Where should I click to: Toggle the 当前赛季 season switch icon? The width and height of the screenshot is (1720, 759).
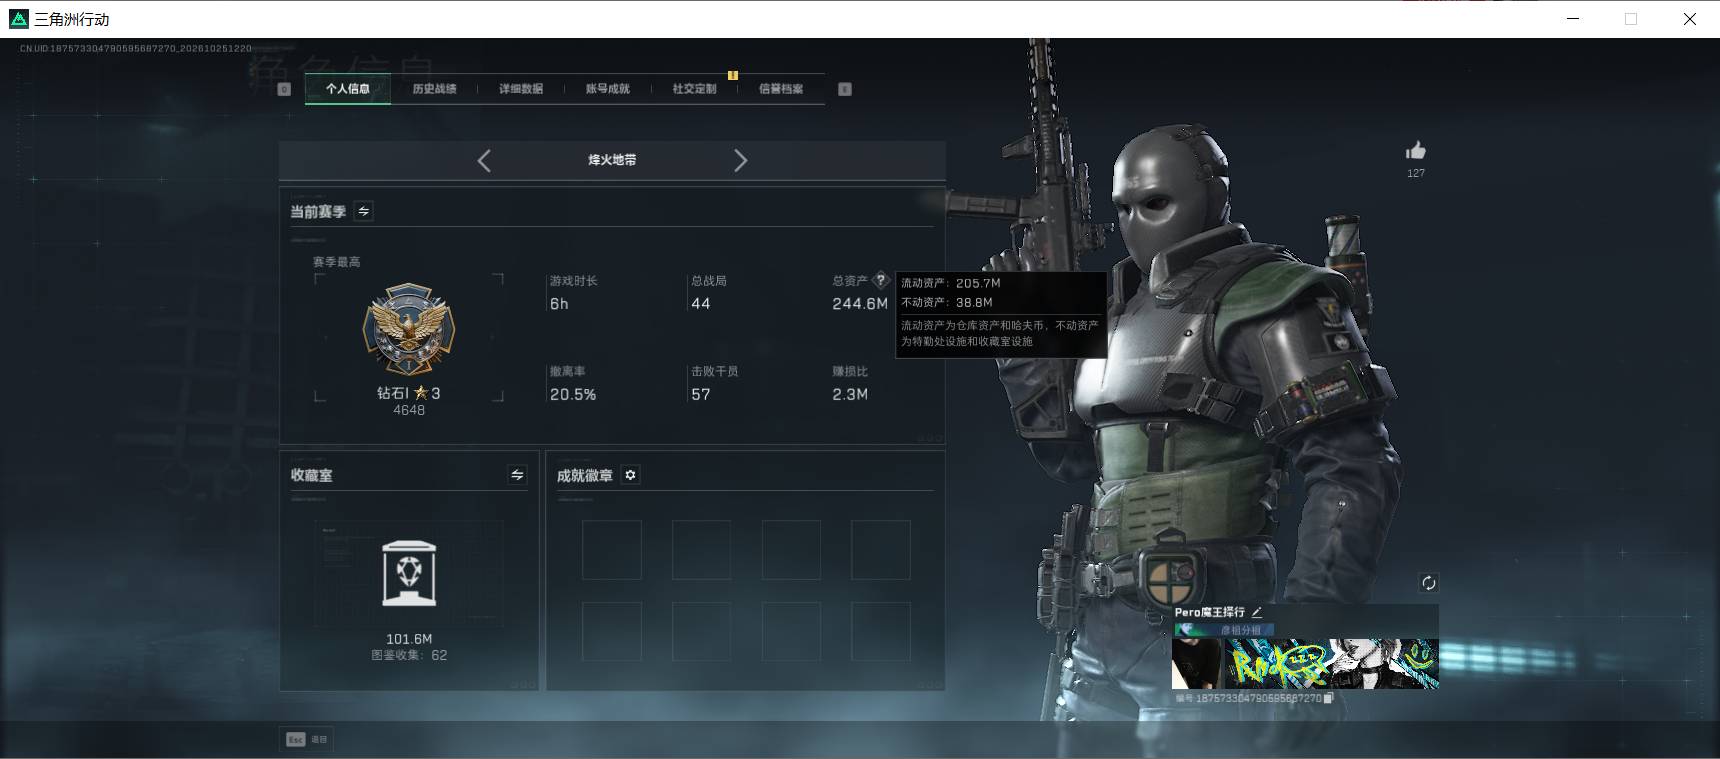click(364, 211)
